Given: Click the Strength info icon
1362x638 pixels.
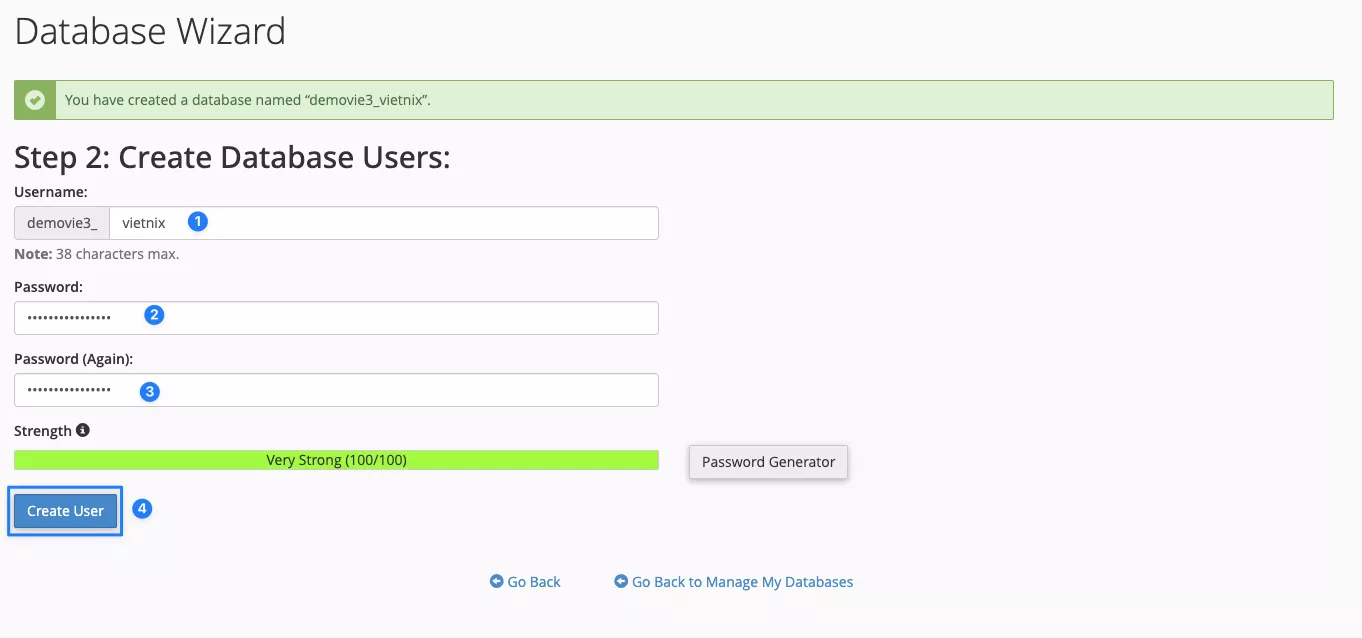Looking at the screenshot, I should coord(81,429).
